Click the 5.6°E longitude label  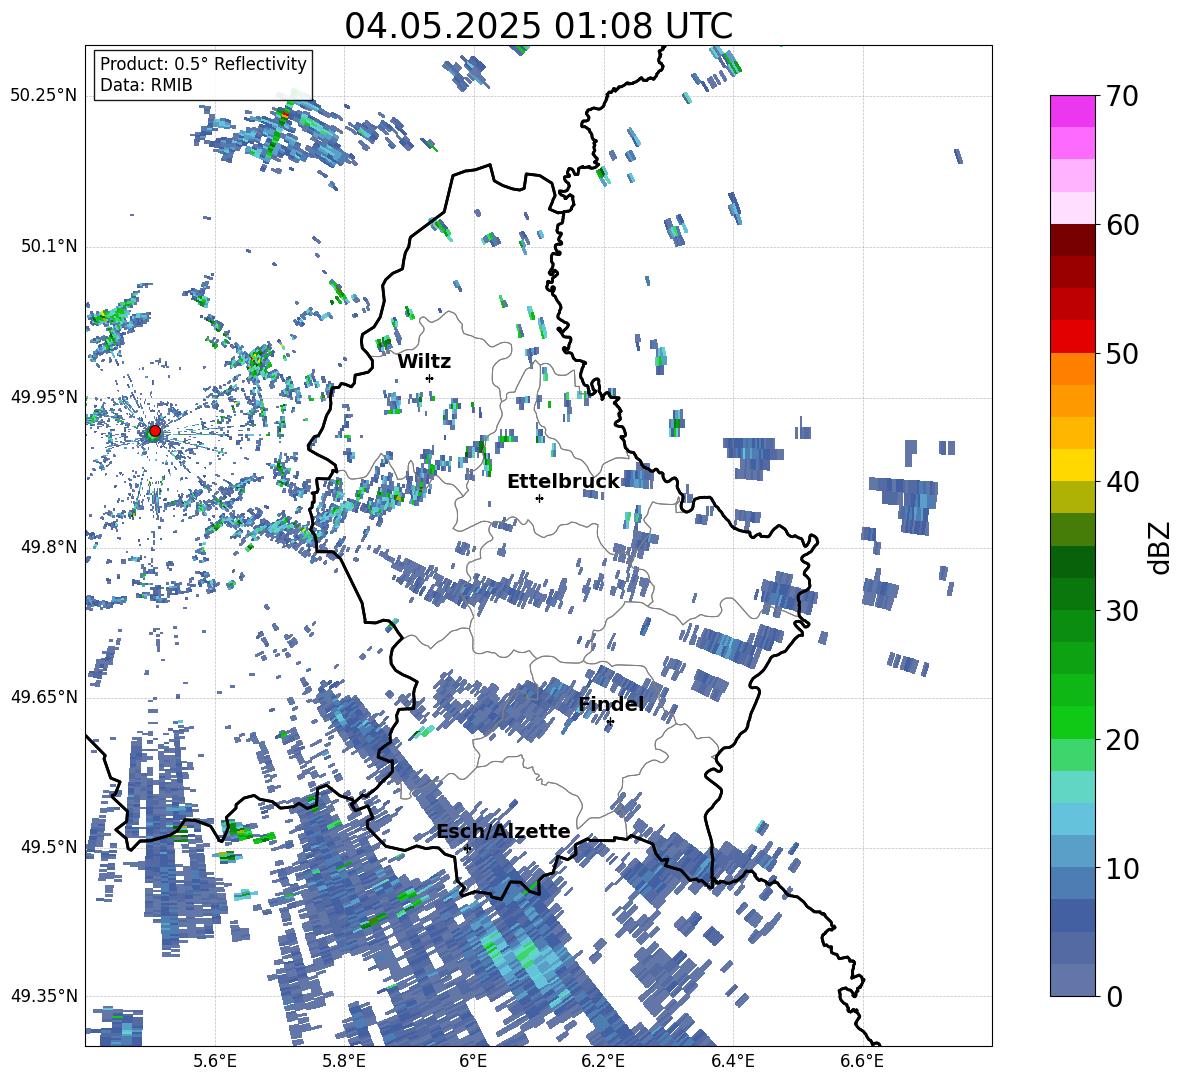point(215,1061)
